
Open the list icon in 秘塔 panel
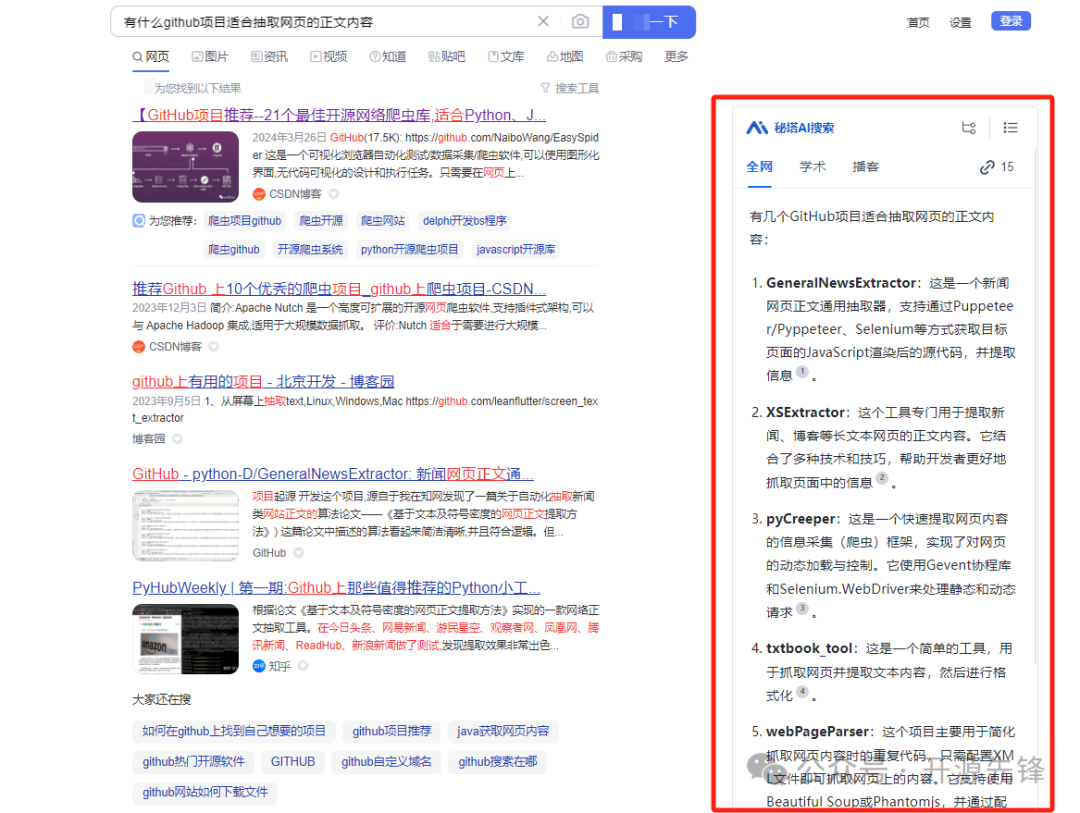[1010, 127]
